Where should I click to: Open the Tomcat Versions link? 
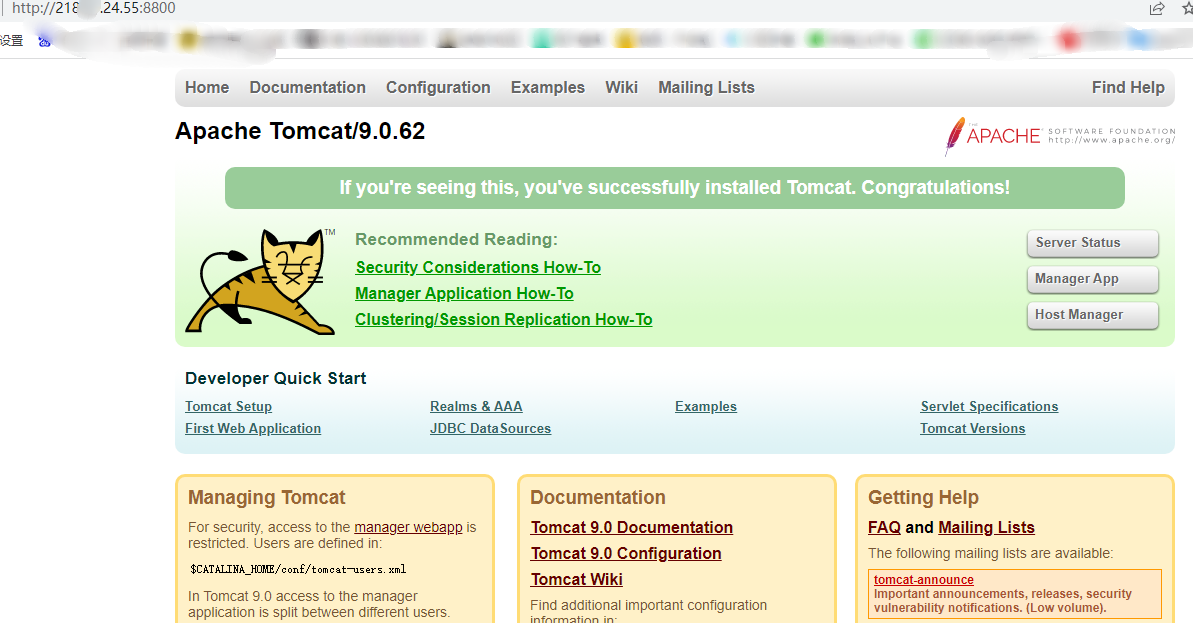[972, 428]
